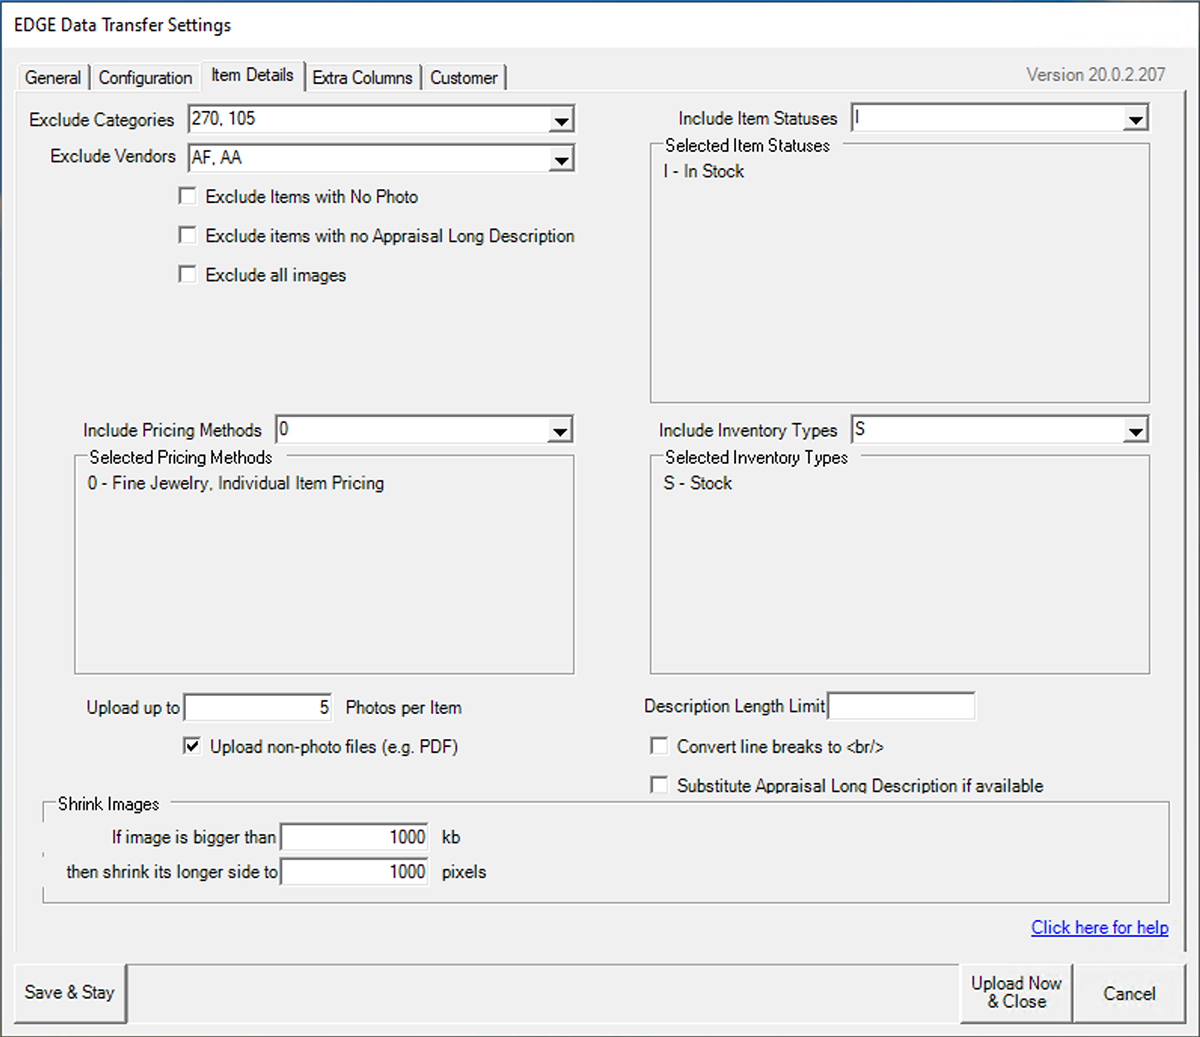1200x1037 pixels.
Task: Open the General tab
Action: [x=53, y=78]
